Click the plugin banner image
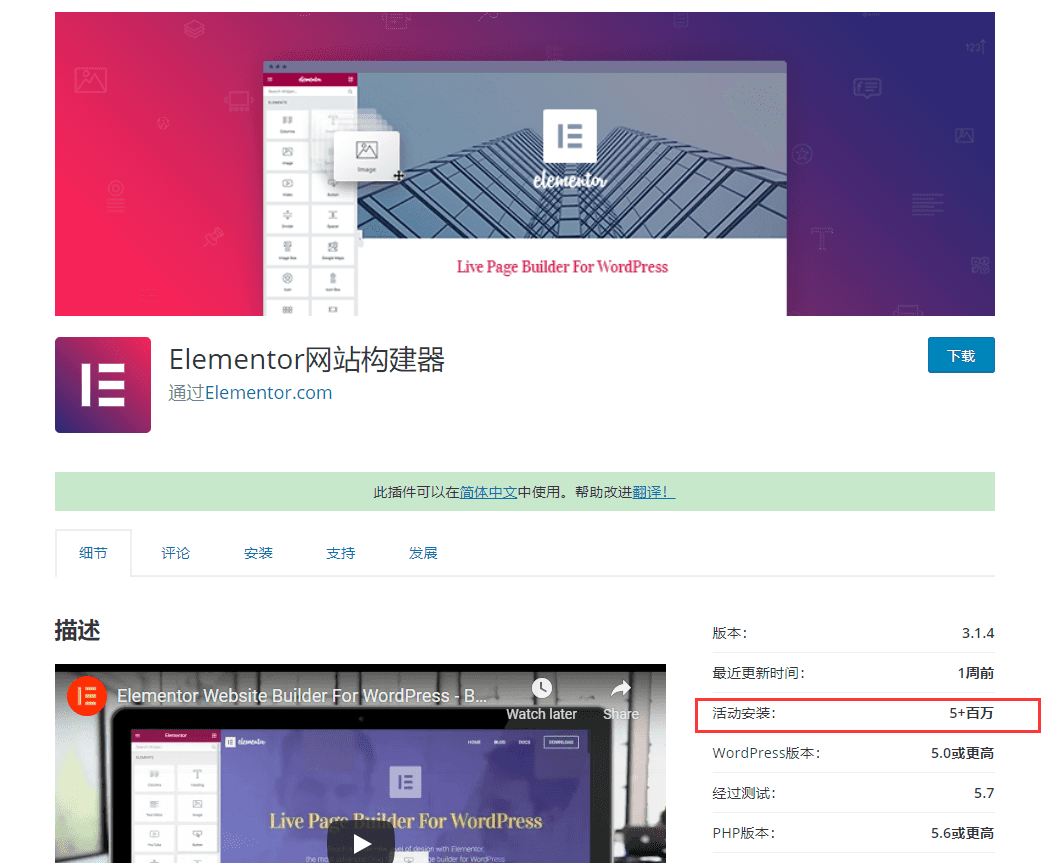The width and height of the screenshot is (1061, 863). click(x=524, y=164)
